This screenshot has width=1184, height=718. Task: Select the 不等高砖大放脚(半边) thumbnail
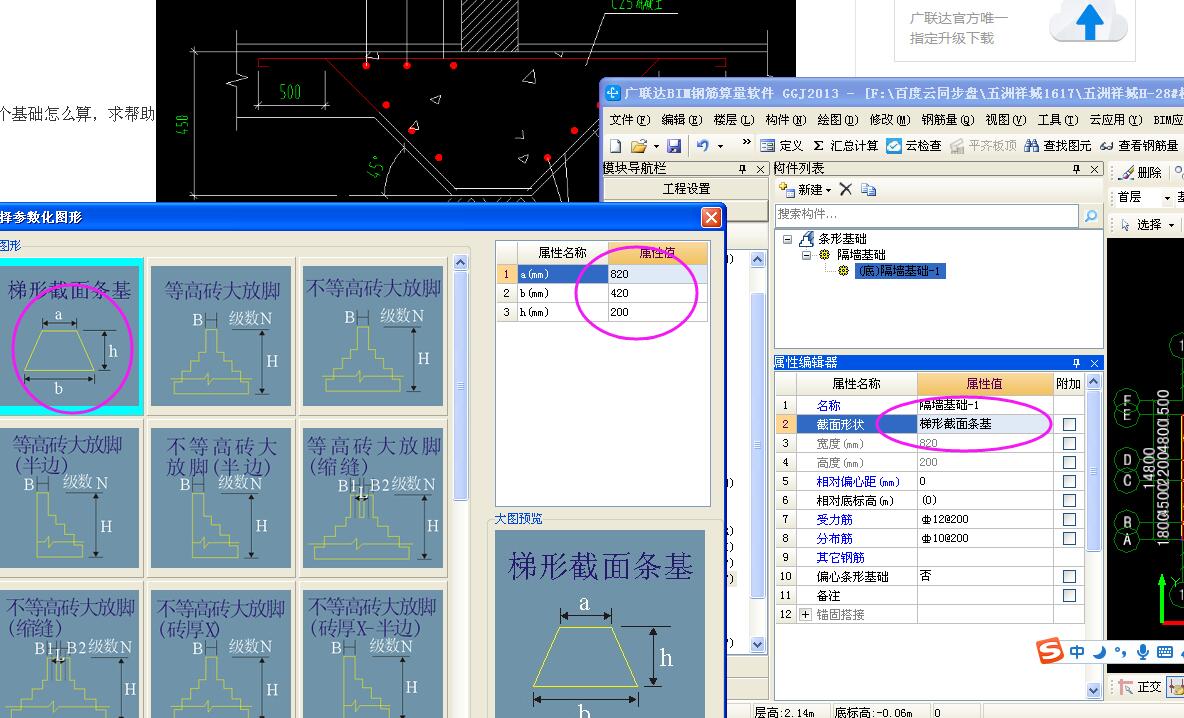tap(221, 498)
